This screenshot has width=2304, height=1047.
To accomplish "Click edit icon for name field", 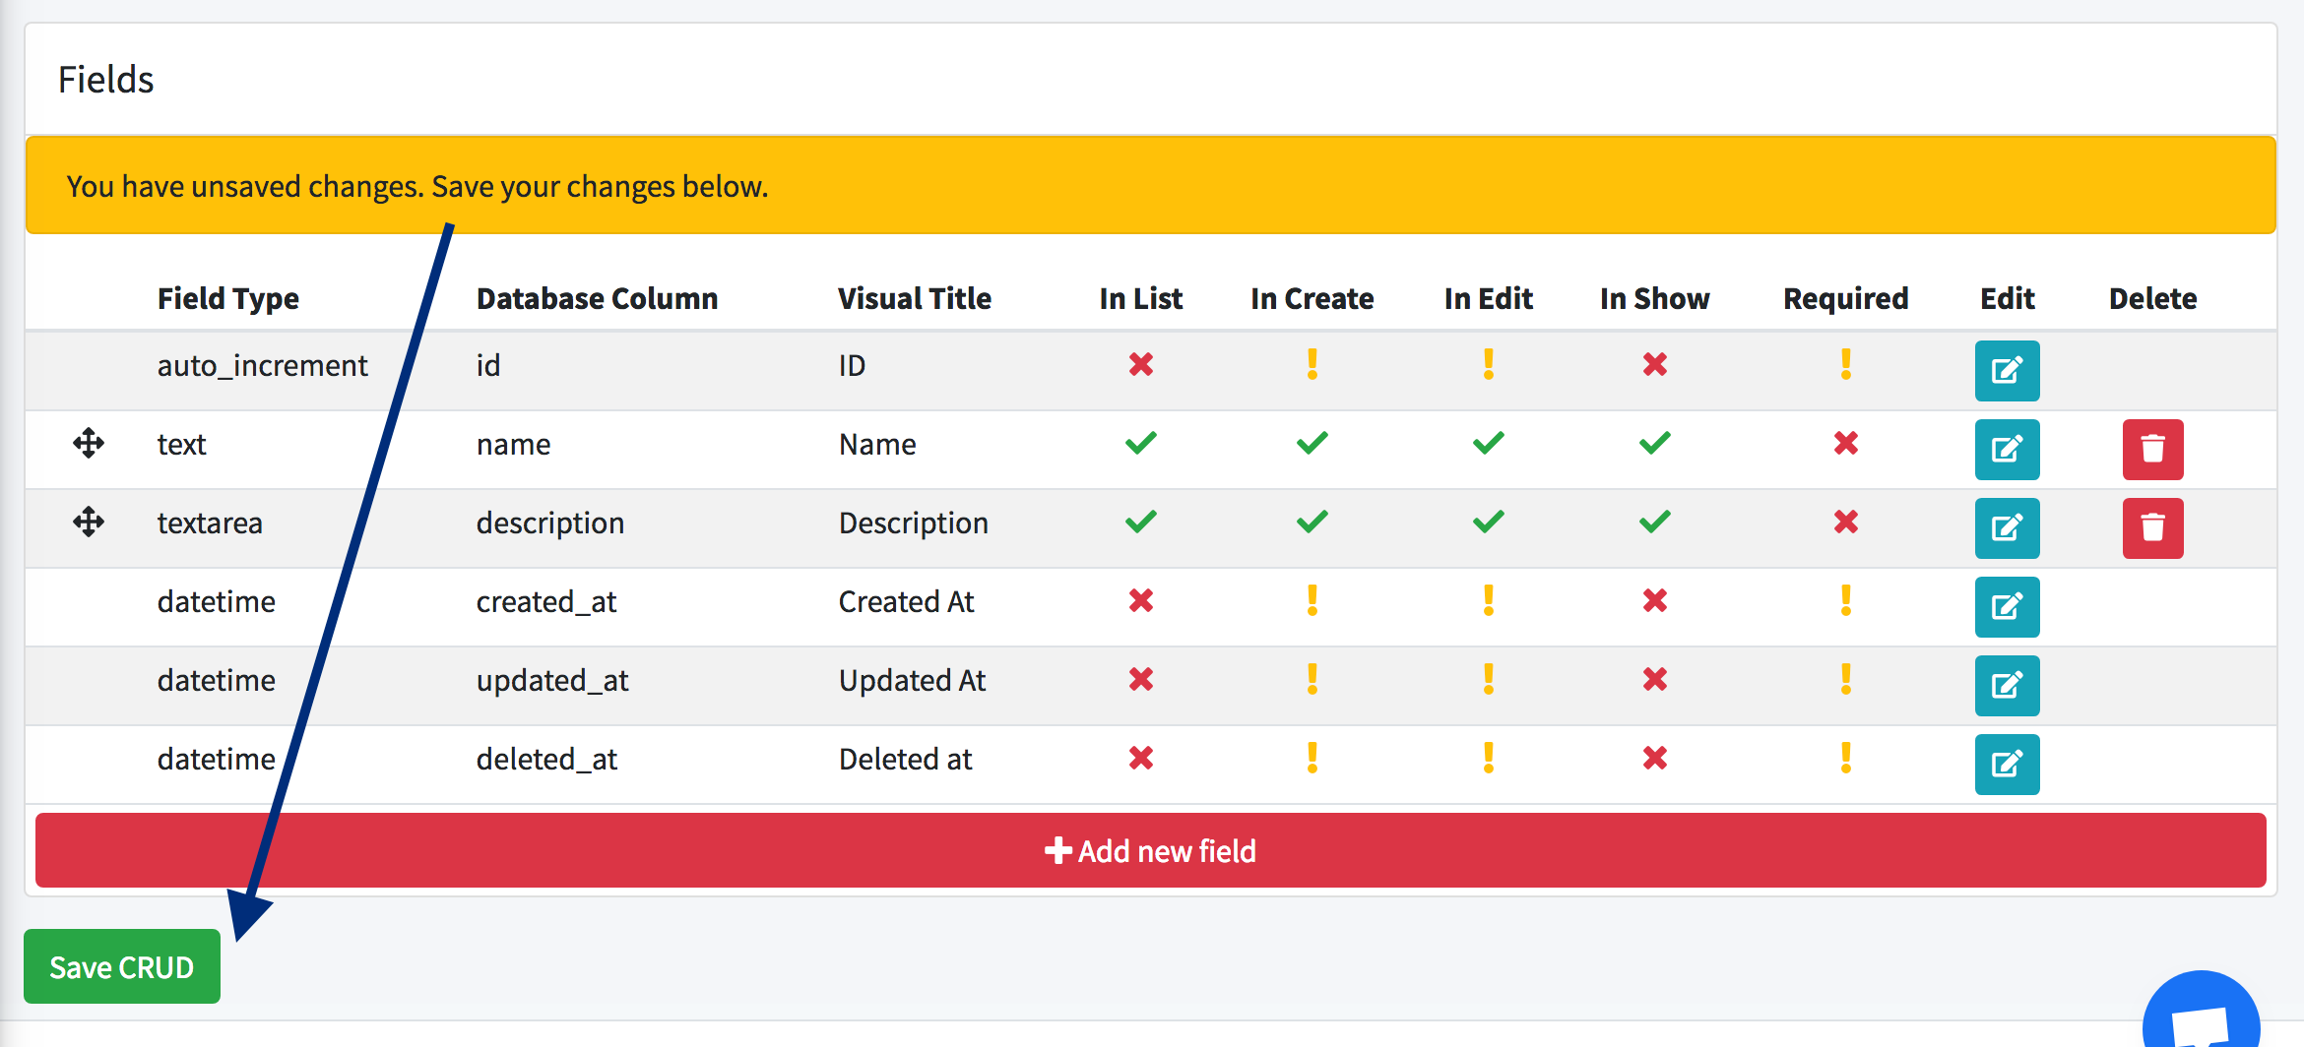I will click(2006, 449).
